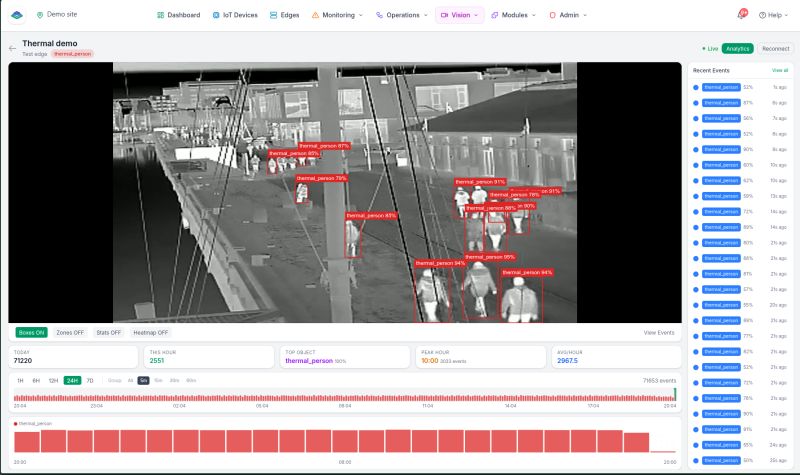Choose the 60m grouping option

(191, 381)
